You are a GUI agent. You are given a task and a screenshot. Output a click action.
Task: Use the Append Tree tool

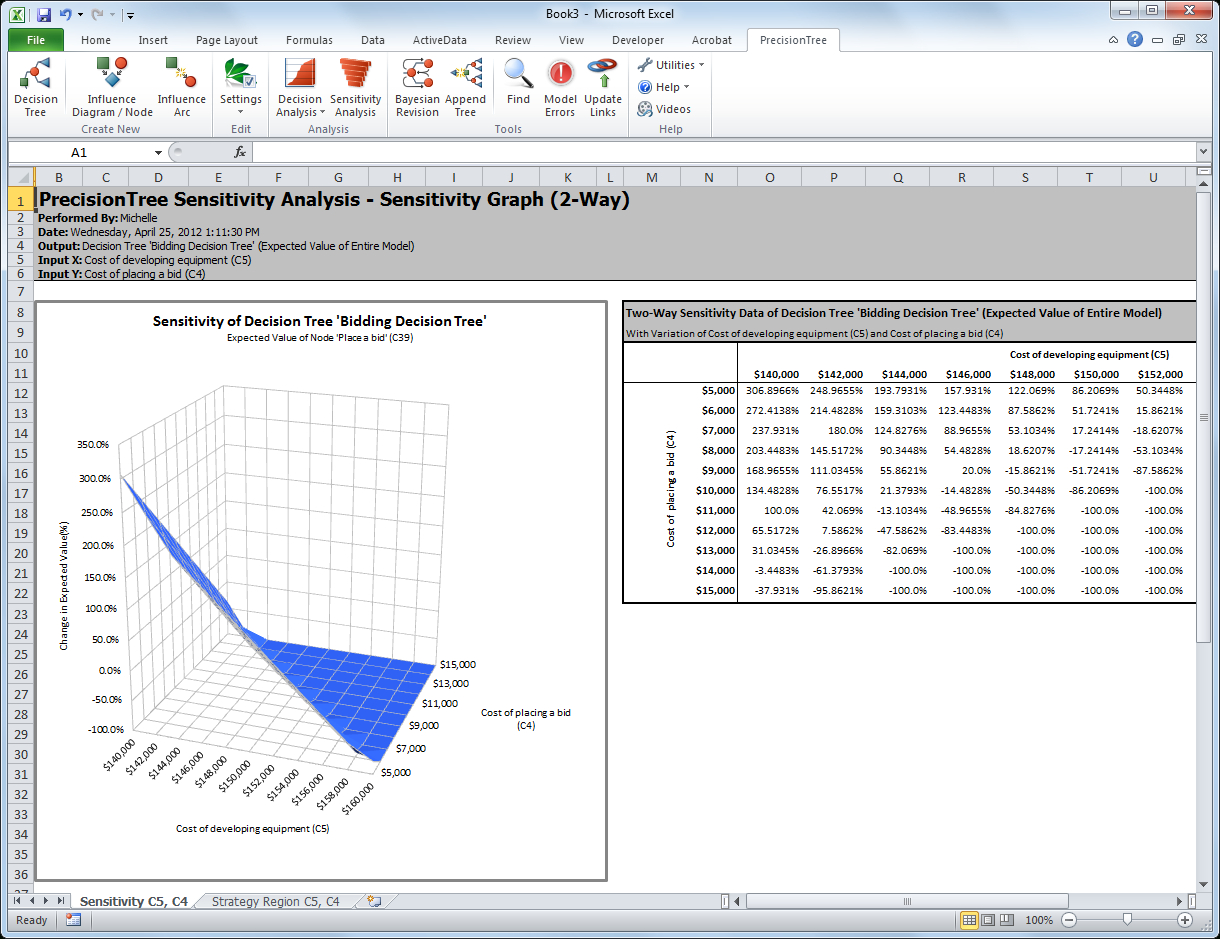tap(466, 88)
